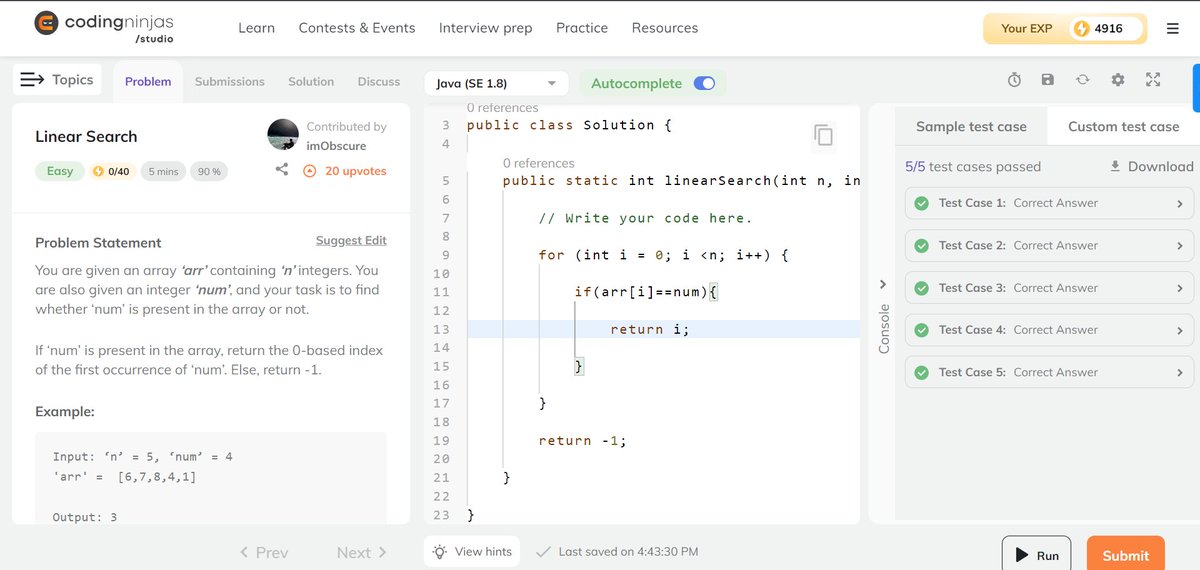This screenshot has width=1200, height=570.
Task: Open the Topics list button
Action: 57,80
